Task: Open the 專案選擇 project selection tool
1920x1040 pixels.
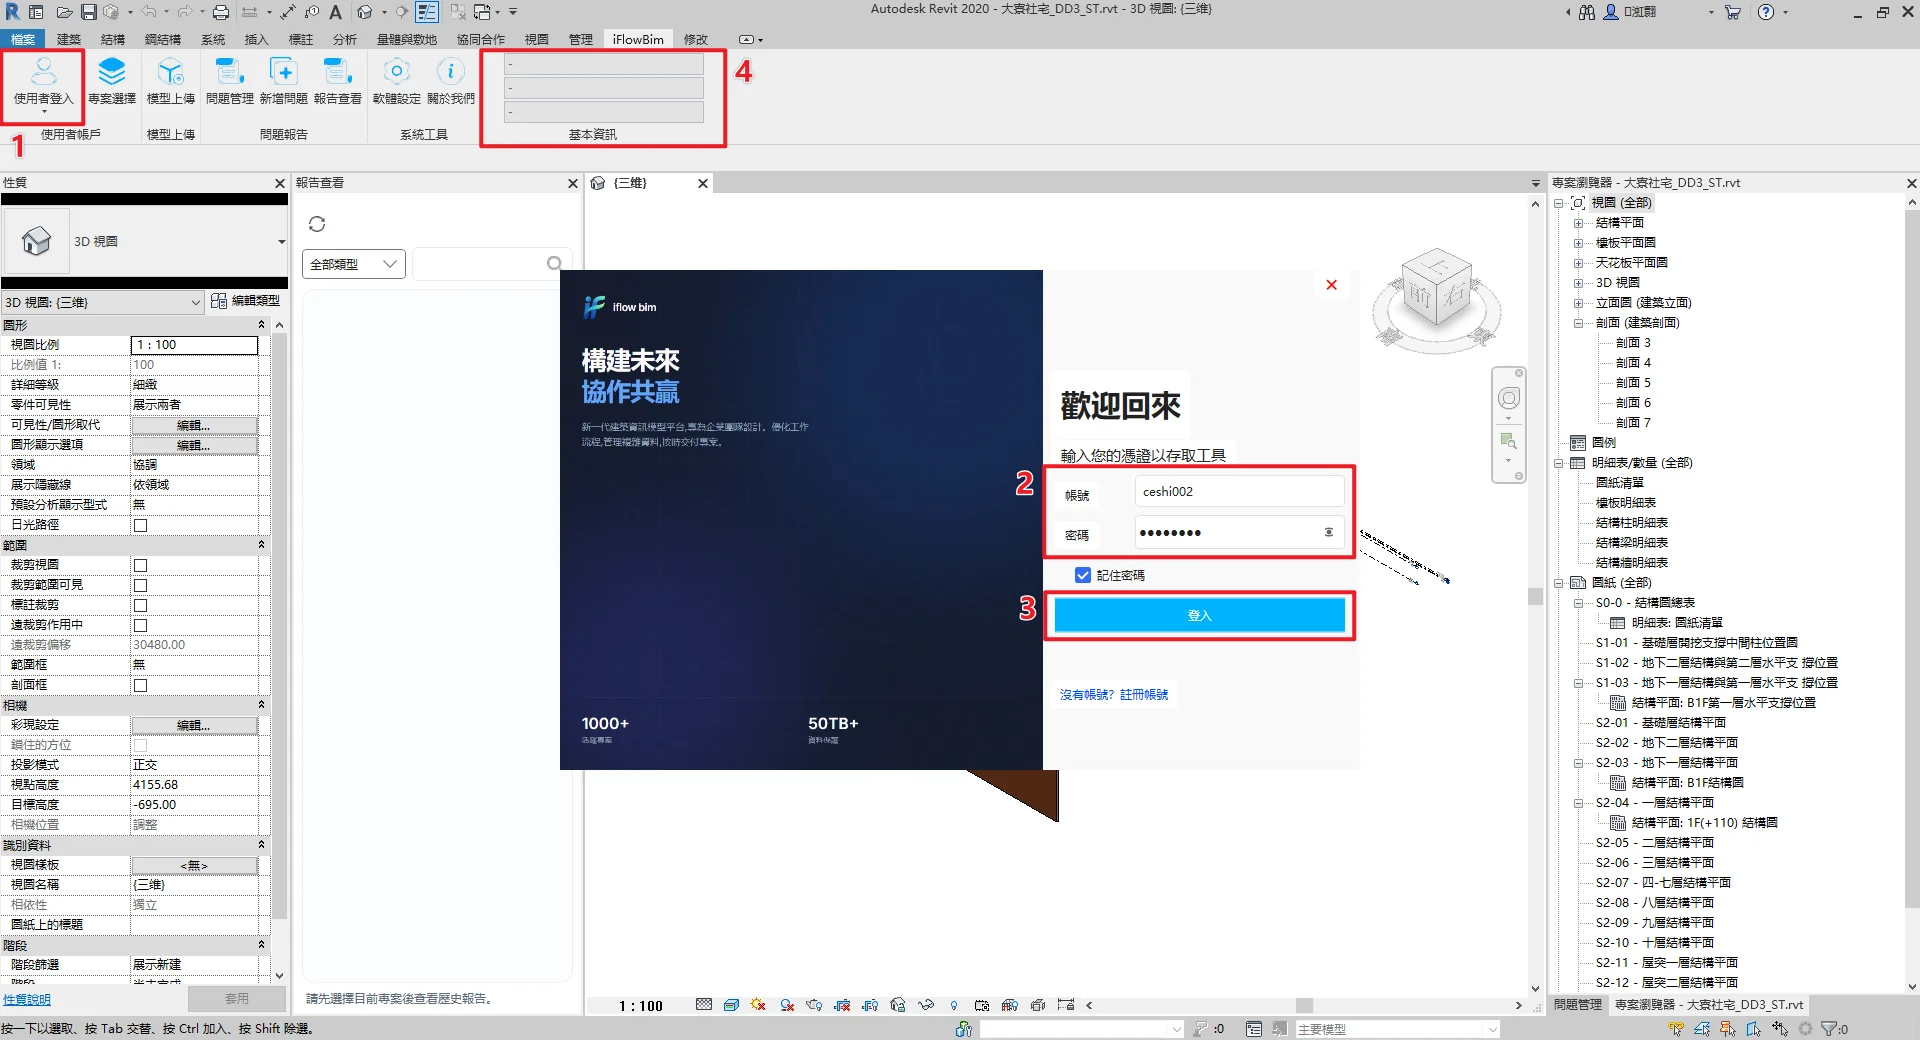Action: [x=112, y=82]
